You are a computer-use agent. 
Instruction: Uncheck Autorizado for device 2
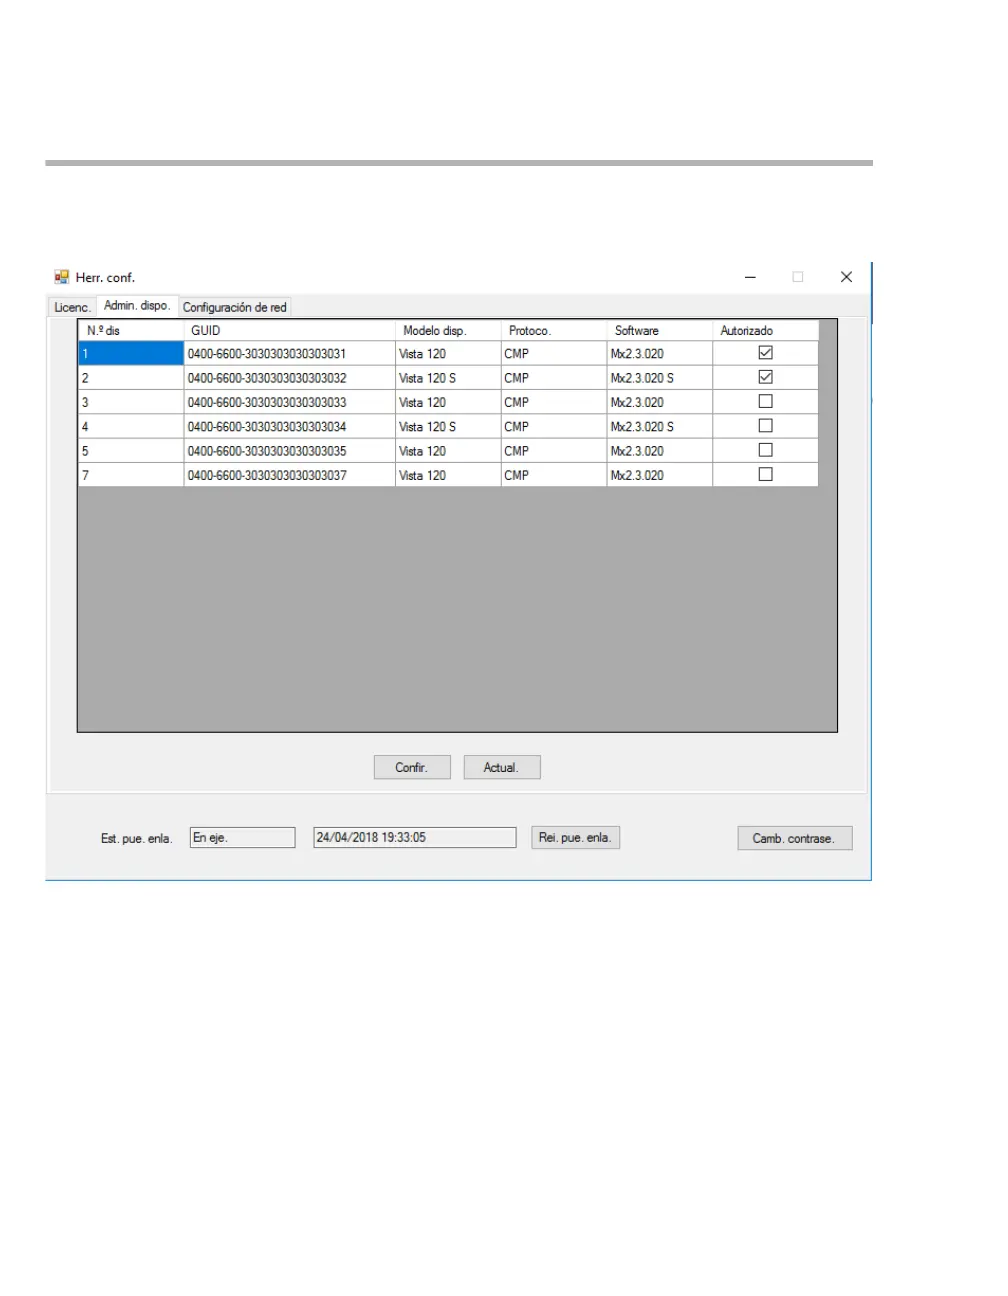click(x=765, y=377)
